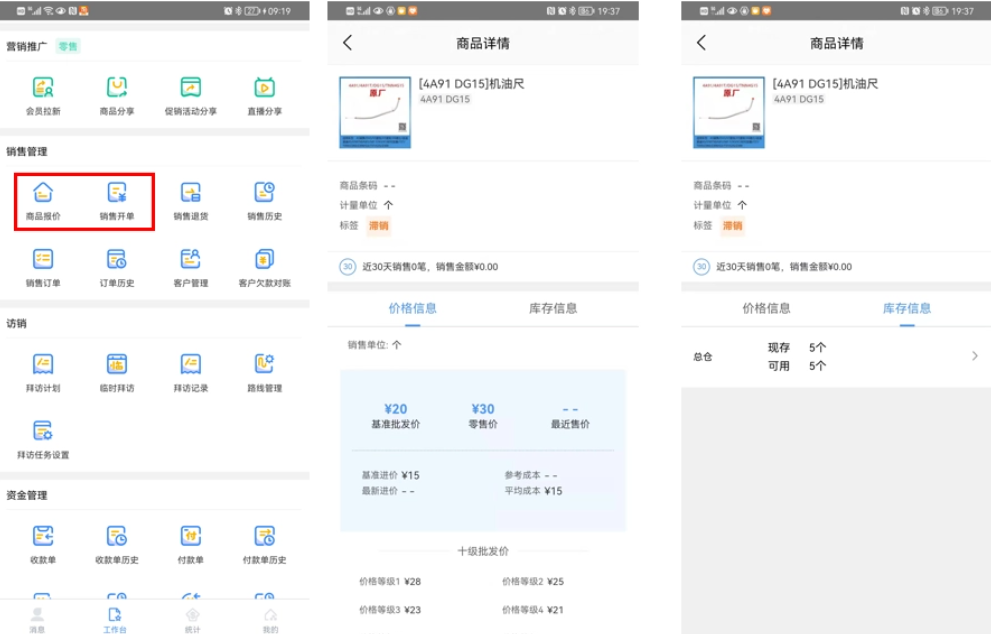Select the 最近售价 label

(x=570, y=424)
